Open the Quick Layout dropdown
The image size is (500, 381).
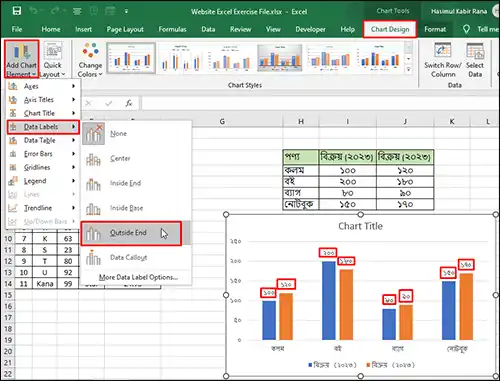click(52, 59)
